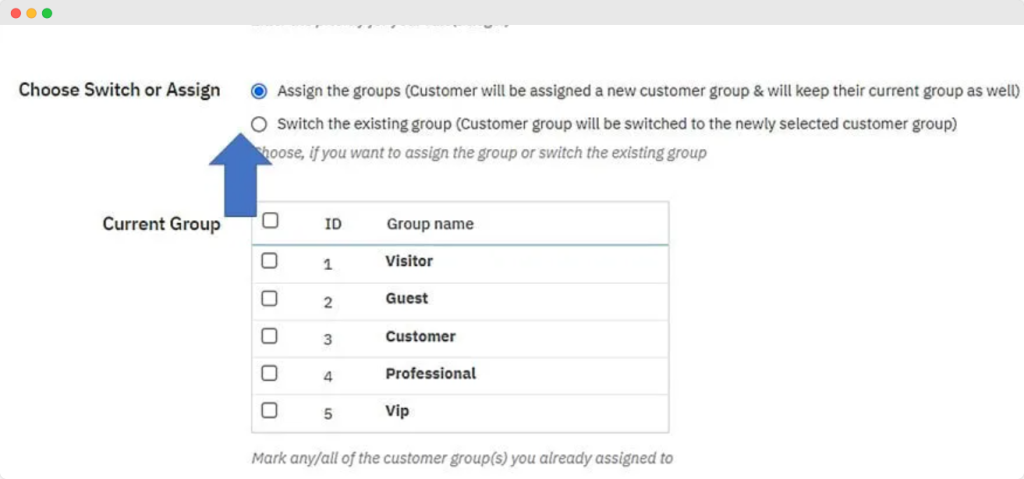Mark the Customer group checkbox
The height and width of the screenshot is (479, 1024).
(x=269, y=336)
